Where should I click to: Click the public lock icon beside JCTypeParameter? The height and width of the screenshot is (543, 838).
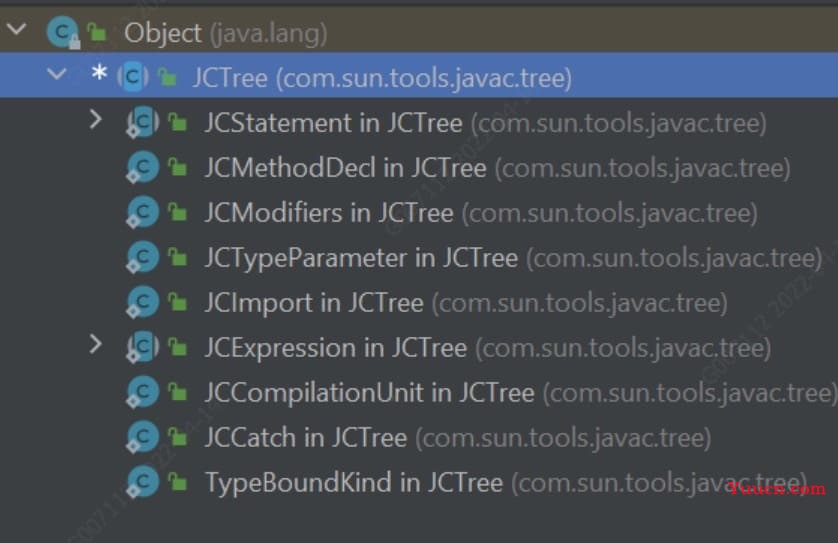[x=177, y=257]
